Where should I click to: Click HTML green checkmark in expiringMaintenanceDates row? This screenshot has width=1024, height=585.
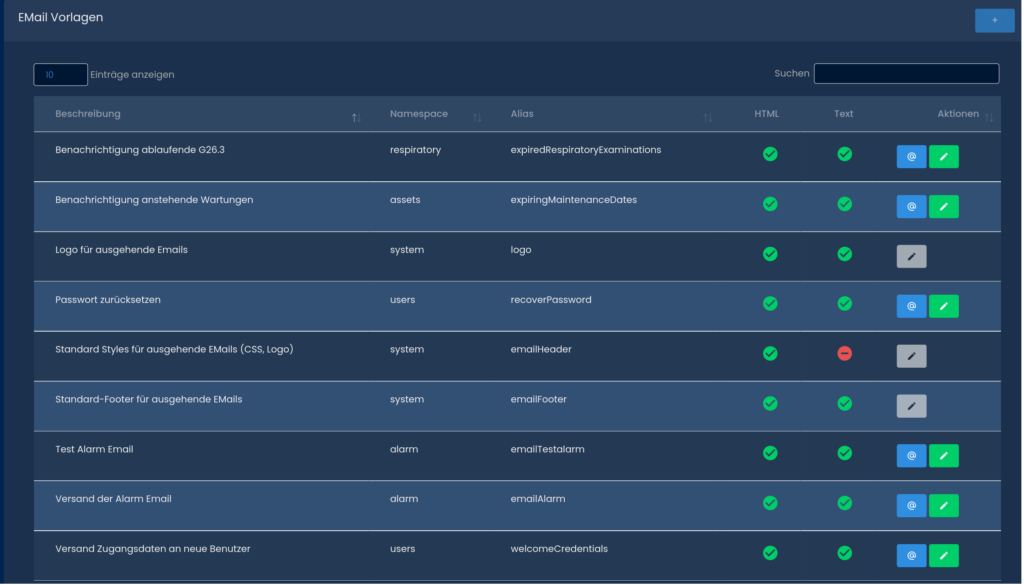(x=770, y=204)
